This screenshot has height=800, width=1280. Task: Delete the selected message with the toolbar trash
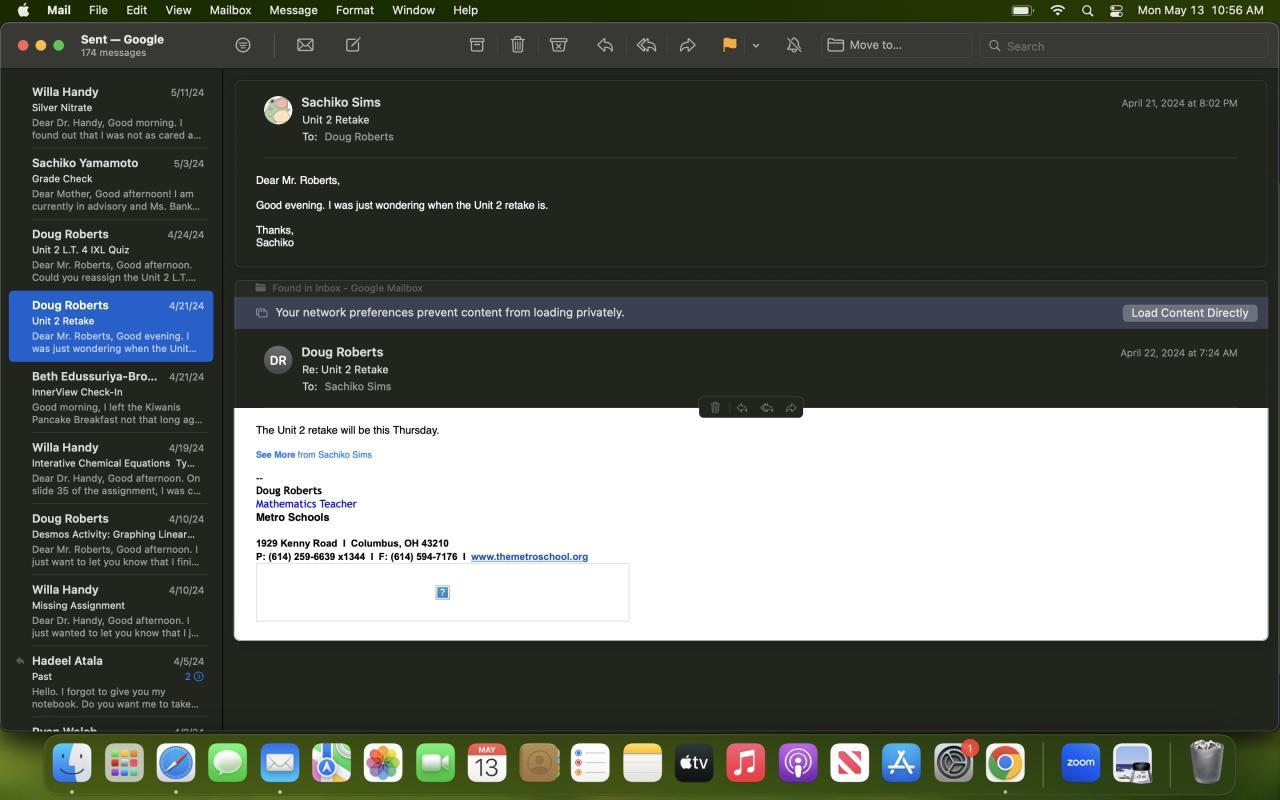517,45
